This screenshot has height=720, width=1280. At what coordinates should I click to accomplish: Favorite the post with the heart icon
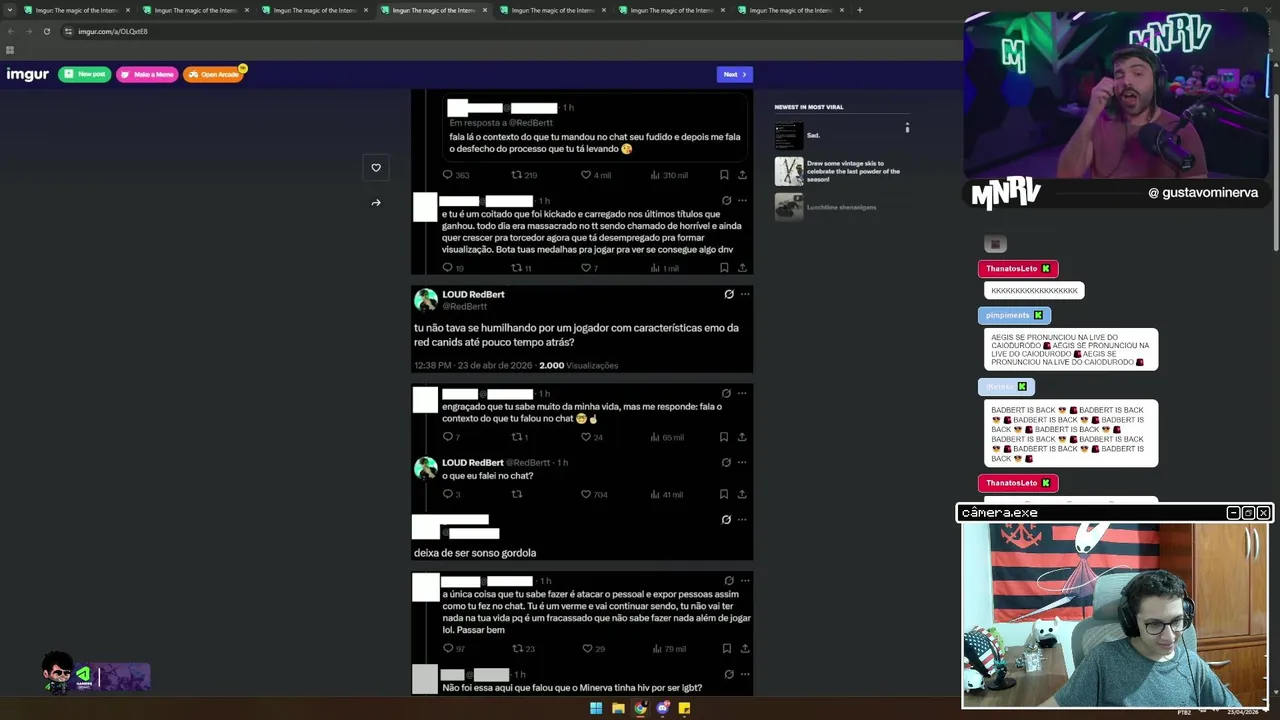point(376,168)
